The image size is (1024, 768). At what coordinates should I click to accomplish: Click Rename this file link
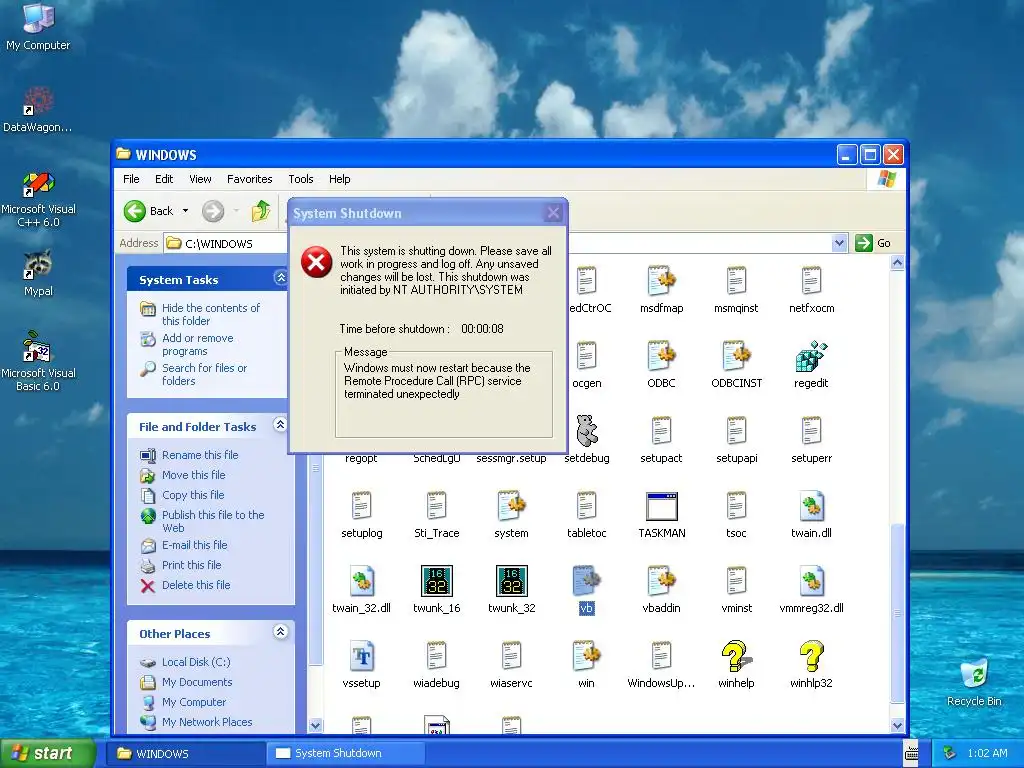pyautogui.click(x=200, y=455)
